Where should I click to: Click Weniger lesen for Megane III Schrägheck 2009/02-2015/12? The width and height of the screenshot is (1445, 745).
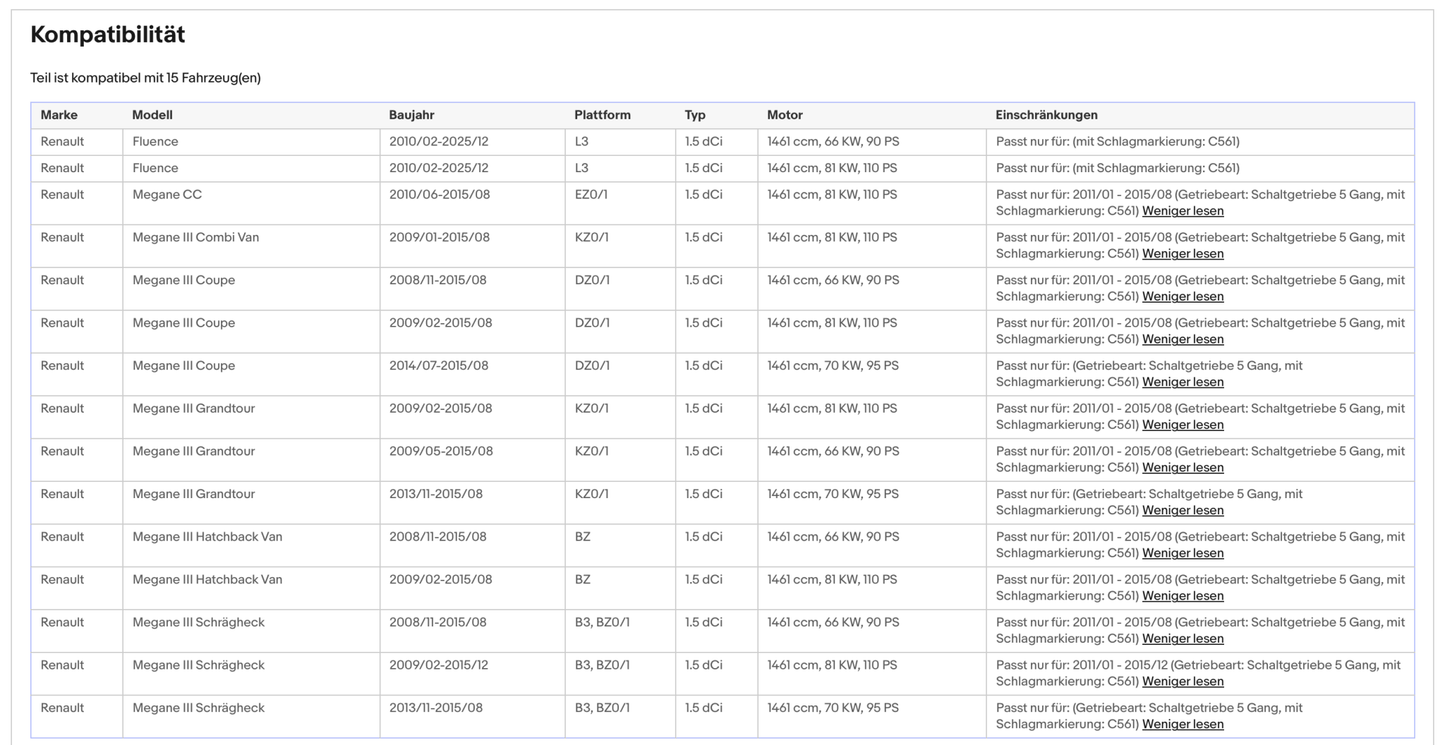click(1182, 681)
